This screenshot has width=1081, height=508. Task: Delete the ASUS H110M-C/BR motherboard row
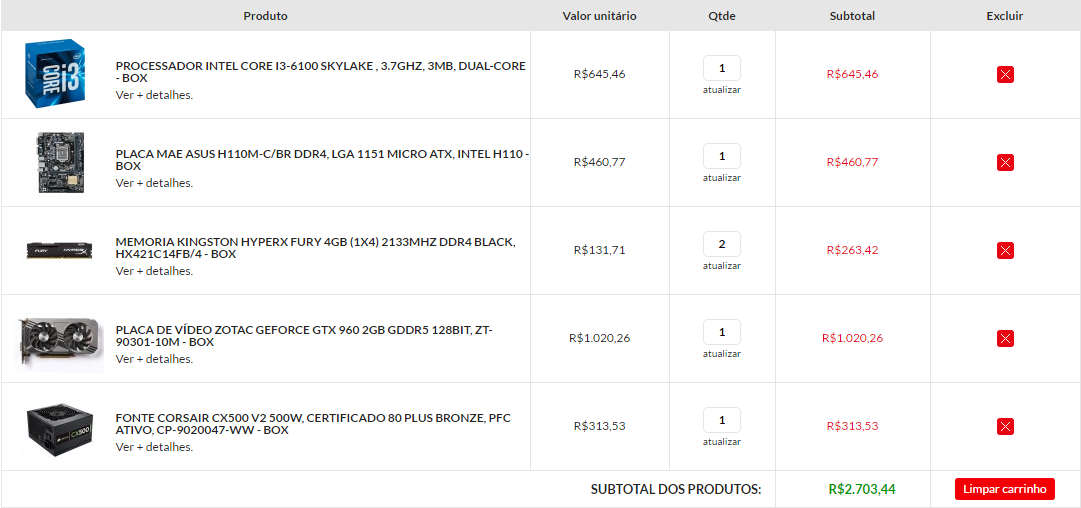(x=1004, y=163)
